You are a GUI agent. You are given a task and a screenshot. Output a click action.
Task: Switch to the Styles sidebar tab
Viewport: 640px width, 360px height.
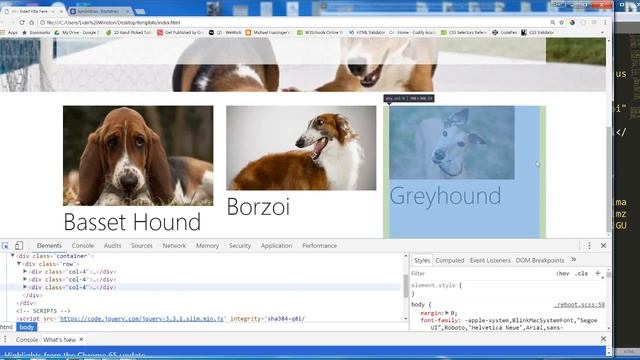tap(422, 260)
